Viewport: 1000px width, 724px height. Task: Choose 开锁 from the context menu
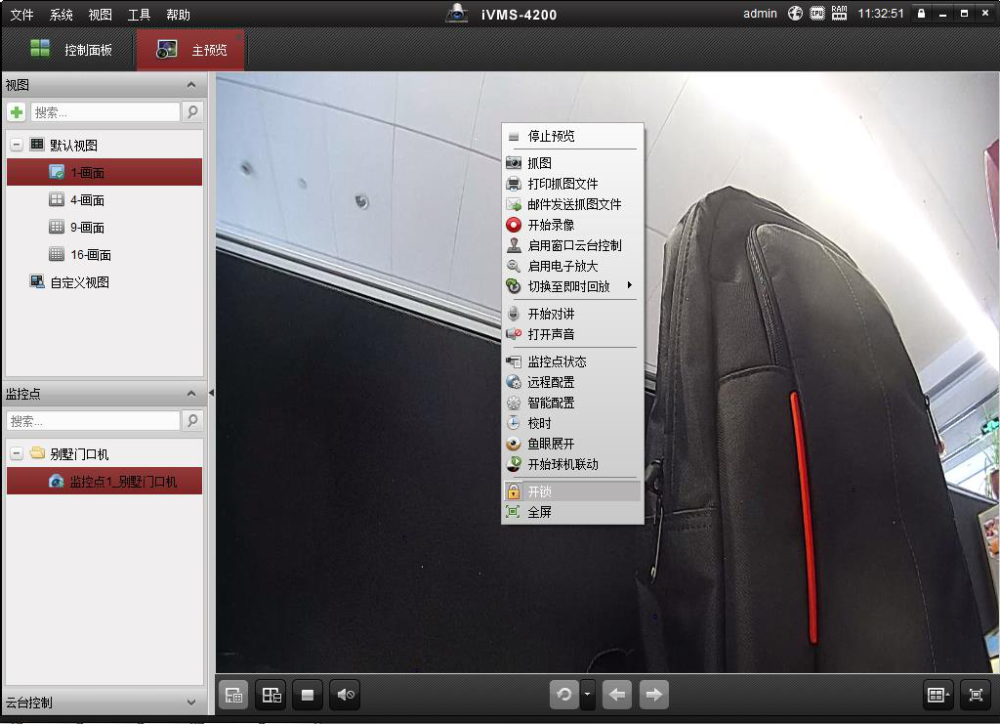point(572,491)
